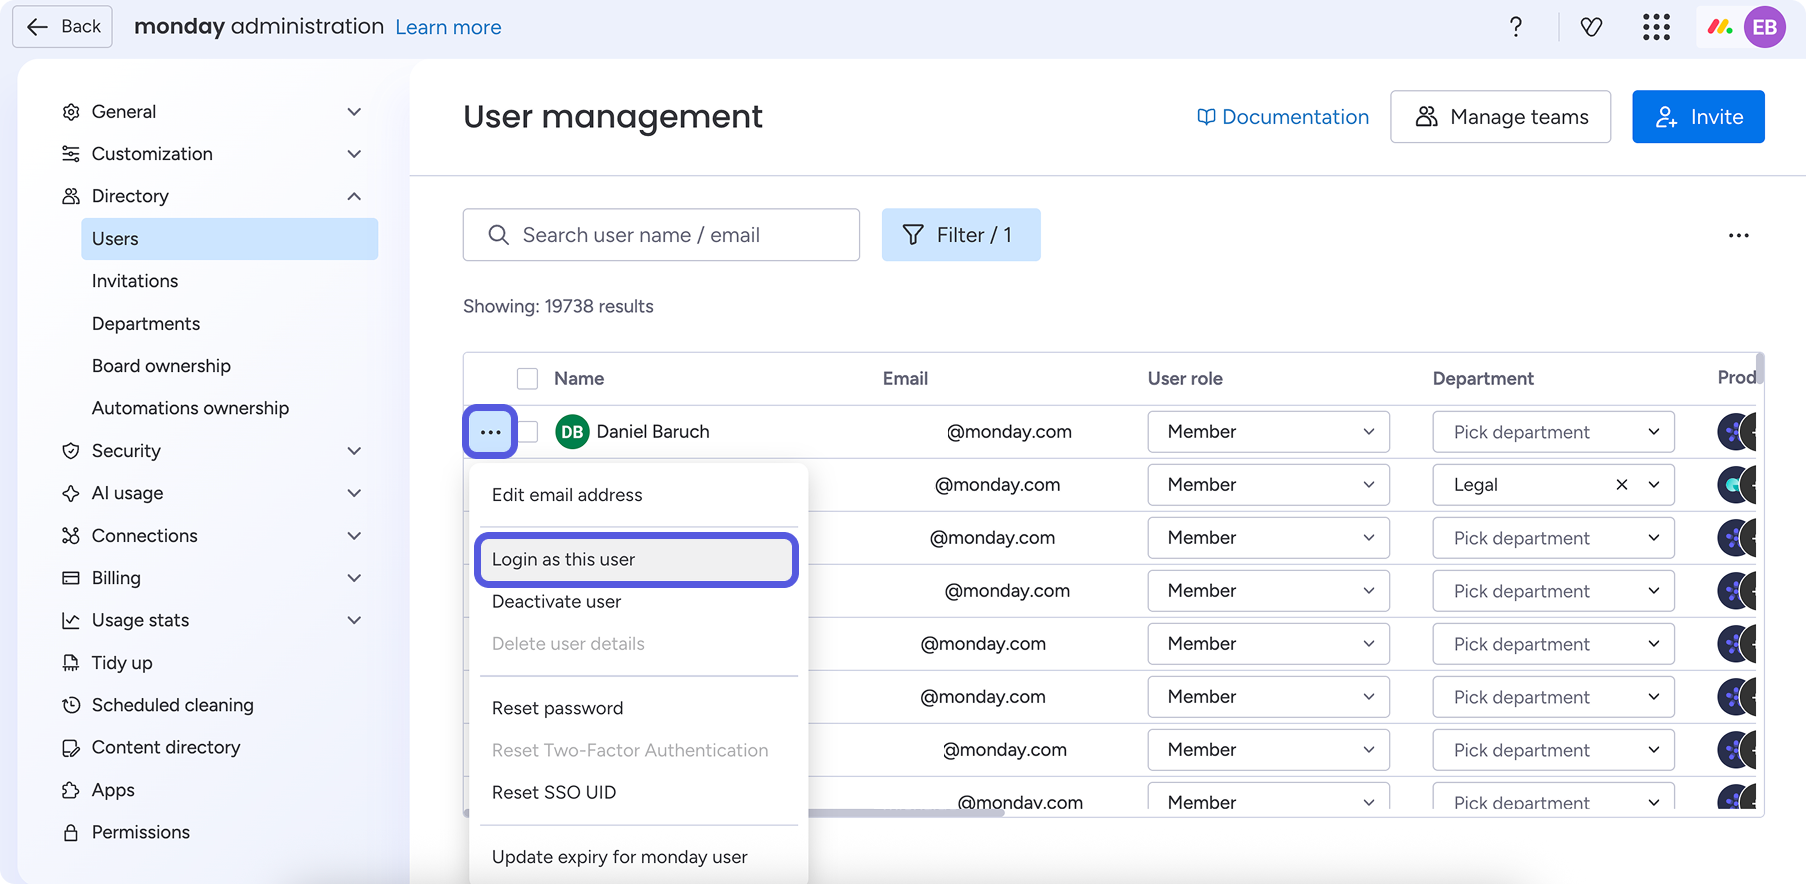Image resolution: width=1806 pixels, height=884 pixels.
Task: Click the General gear icon in sidebar
Action: click(71, 112)
